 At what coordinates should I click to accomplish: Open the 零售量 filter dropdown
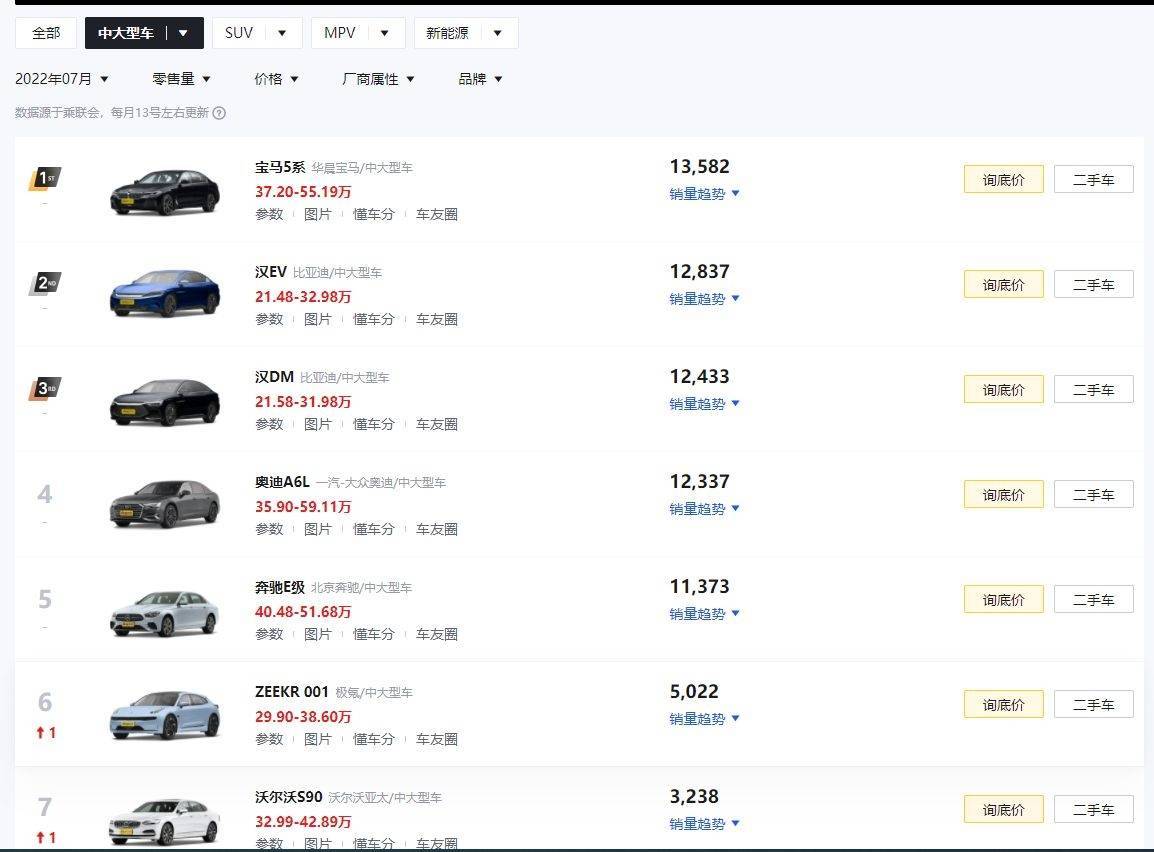pos(181,79)
